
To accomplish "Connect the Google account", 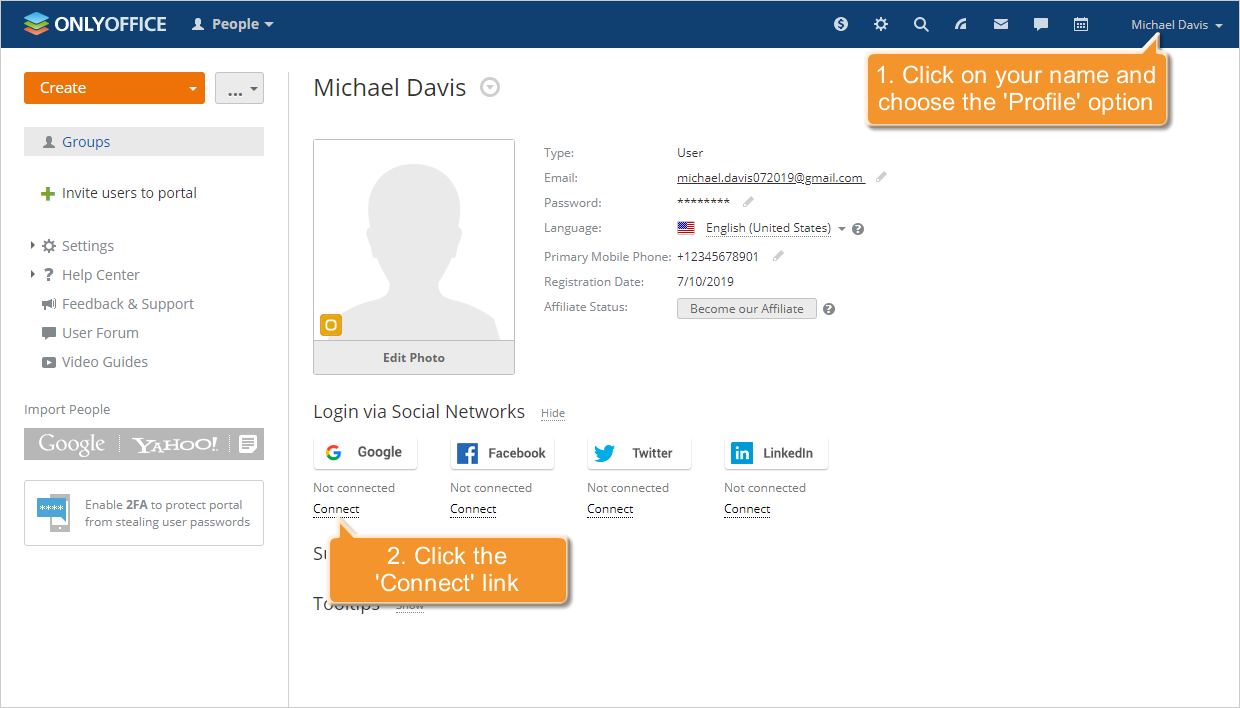I will point(335,509).
